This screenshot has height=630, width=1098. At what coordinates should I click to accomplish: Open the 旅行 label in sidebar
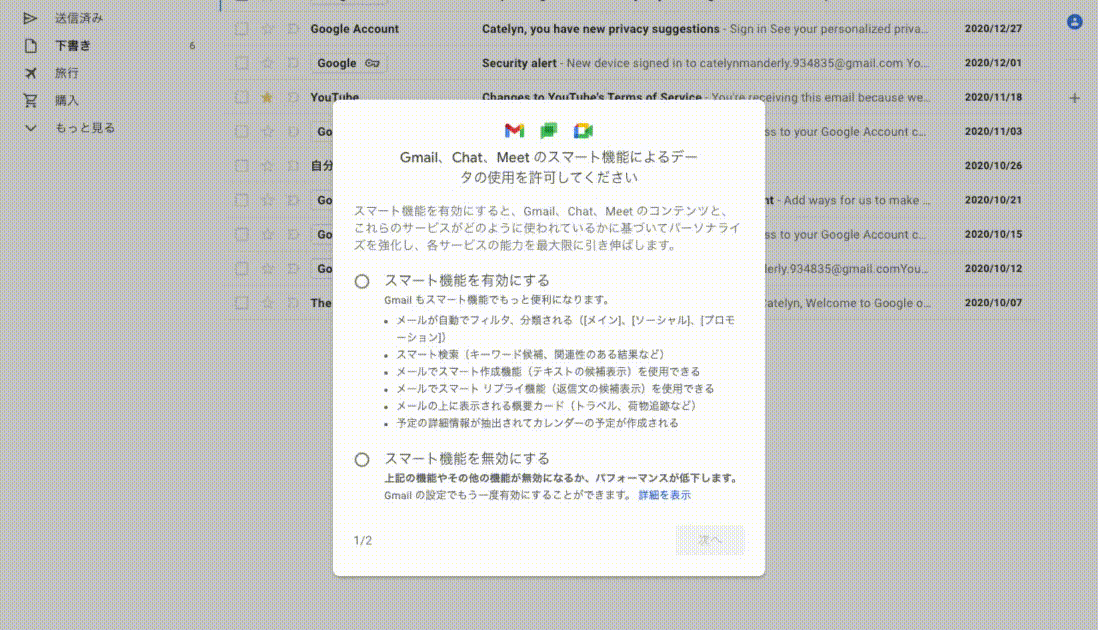coord(67,73)
